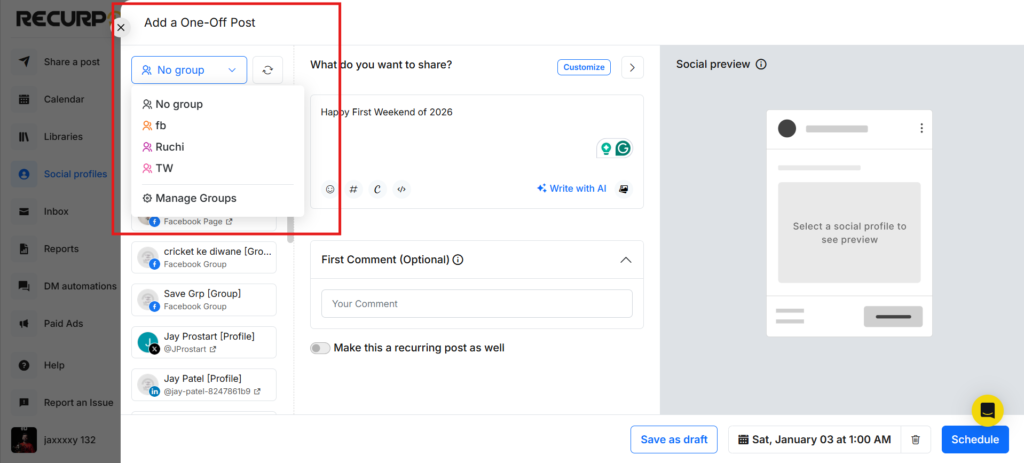The image size is (1024, 463).
Task: Click the hashtag icon
Action: click(x=353, y=189)
